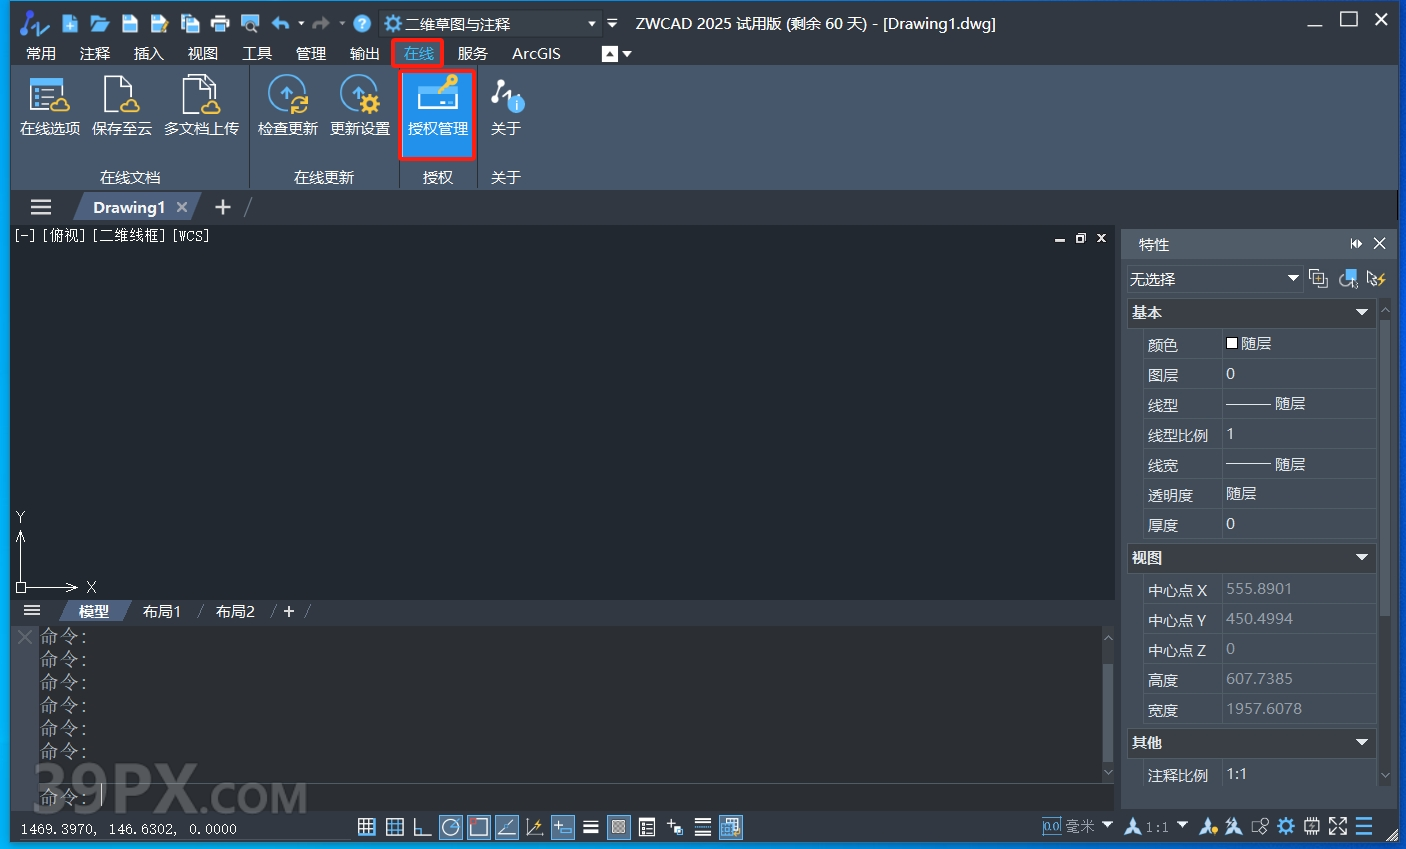
Task: Toggle object snap in the status bar
Action: coord(479,827)
